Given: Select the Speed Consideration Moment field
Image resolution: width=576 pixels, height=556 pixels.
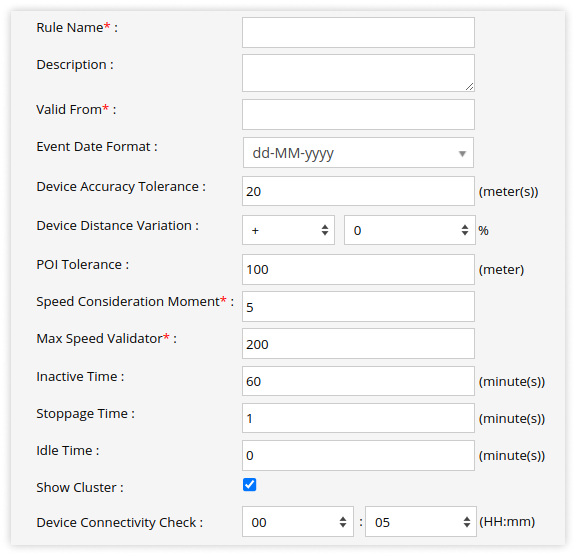Looking at the screenshot, I should (x=358, y=306).
